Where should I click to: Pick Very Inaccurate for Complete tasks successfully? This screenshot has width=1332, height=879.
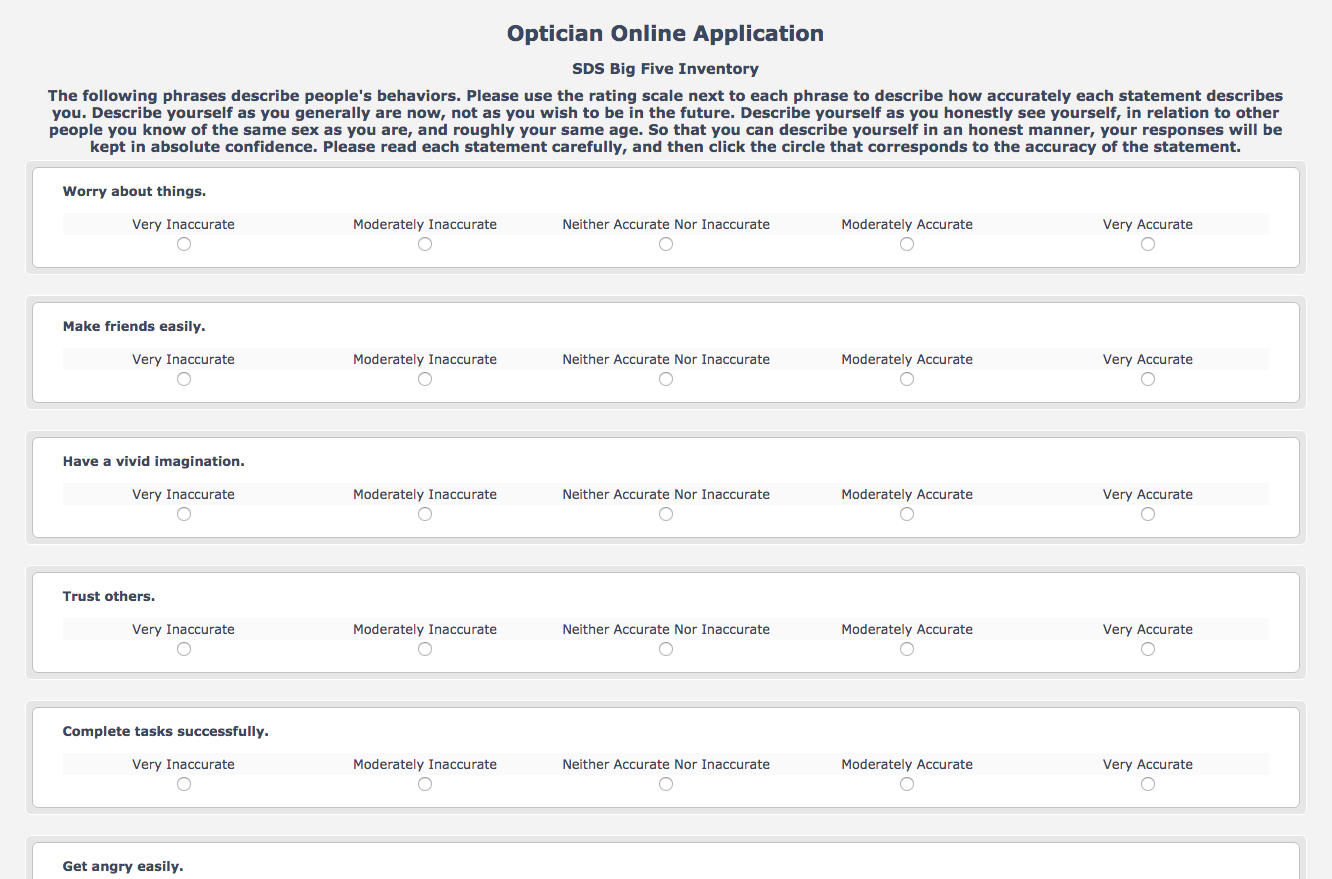pyautogui.click(x=184, y=784)
